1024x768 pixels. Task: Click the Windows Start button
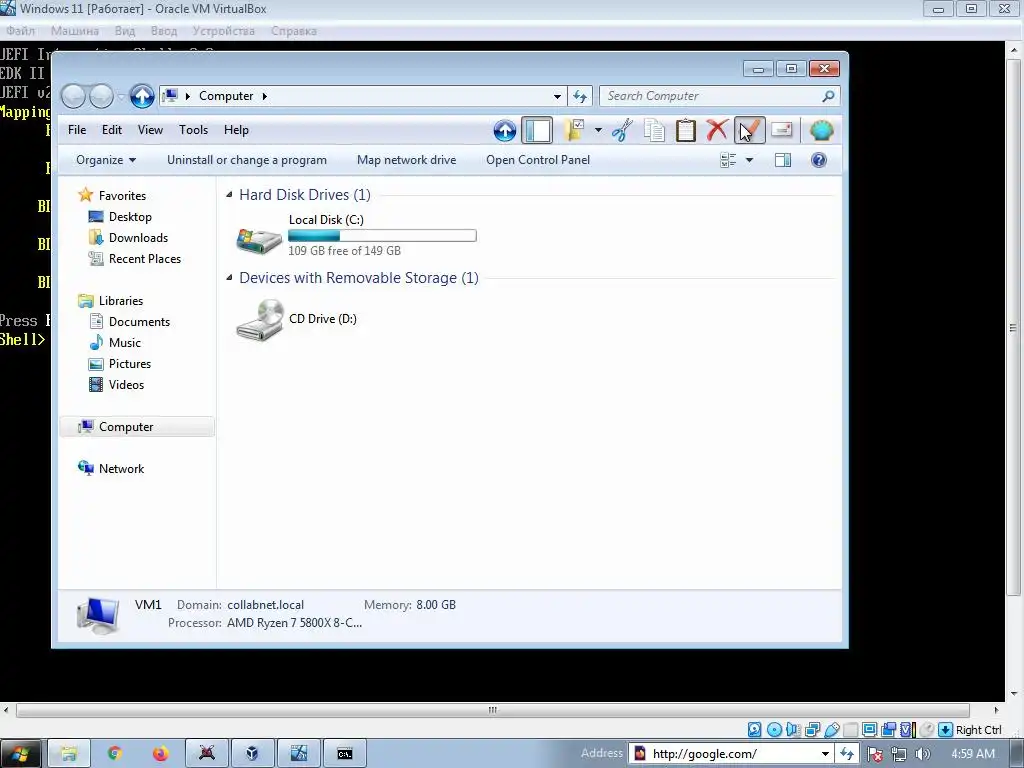click(20, 754)
